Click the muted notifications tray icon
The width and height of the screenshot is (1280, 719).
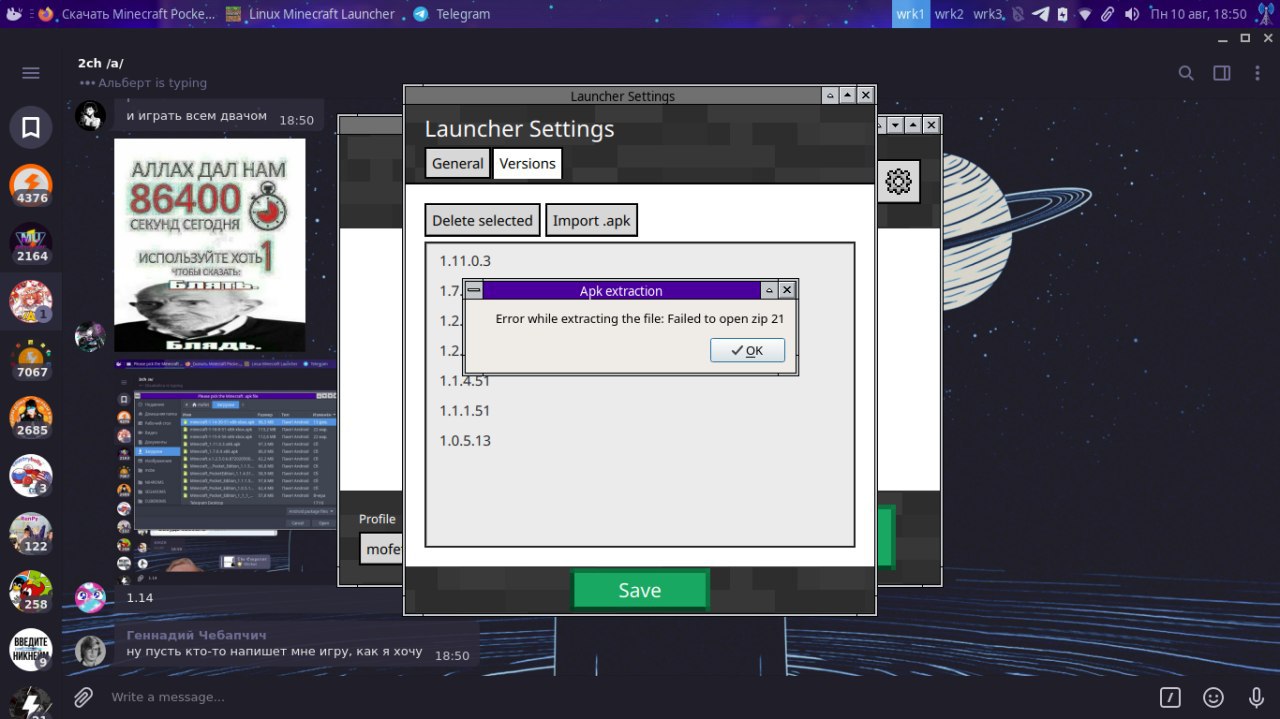[1018, 14]
